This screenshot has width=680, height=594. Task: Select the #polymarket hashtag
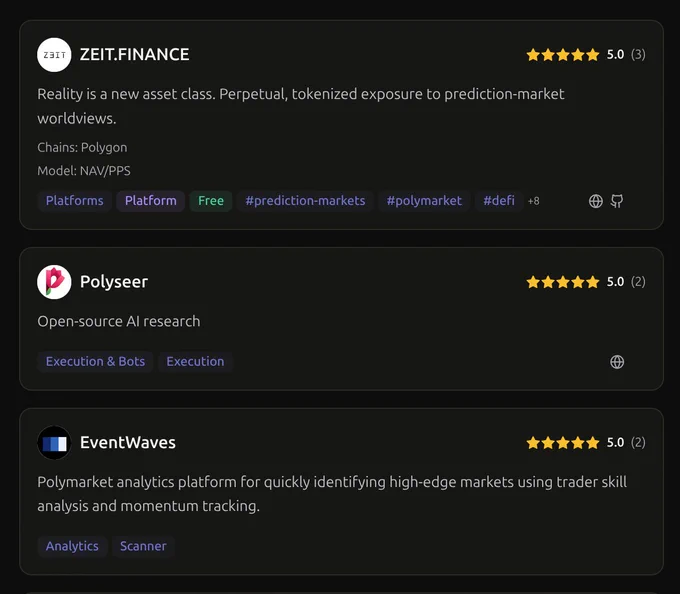pos(424,201)
